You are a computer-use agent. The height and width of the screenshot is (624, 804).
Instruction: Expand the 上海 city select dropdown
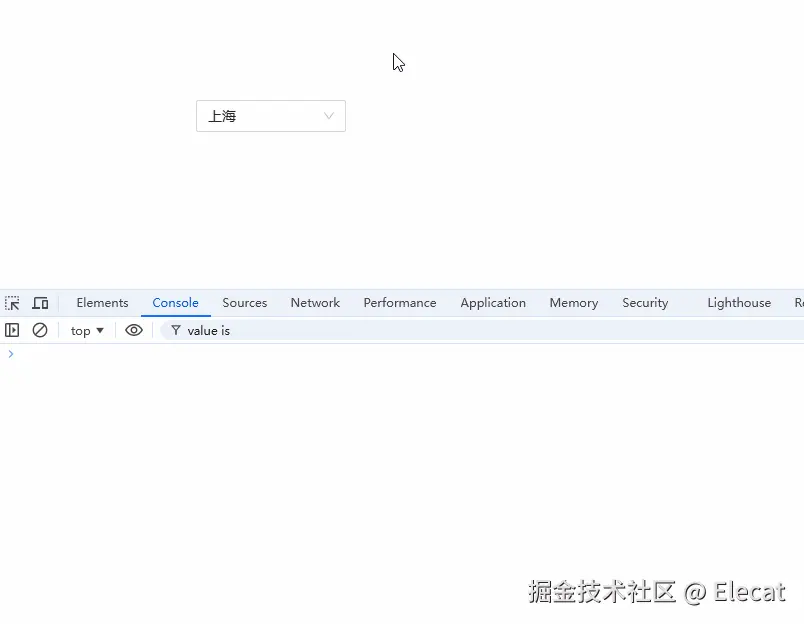[x=270, y=116]
